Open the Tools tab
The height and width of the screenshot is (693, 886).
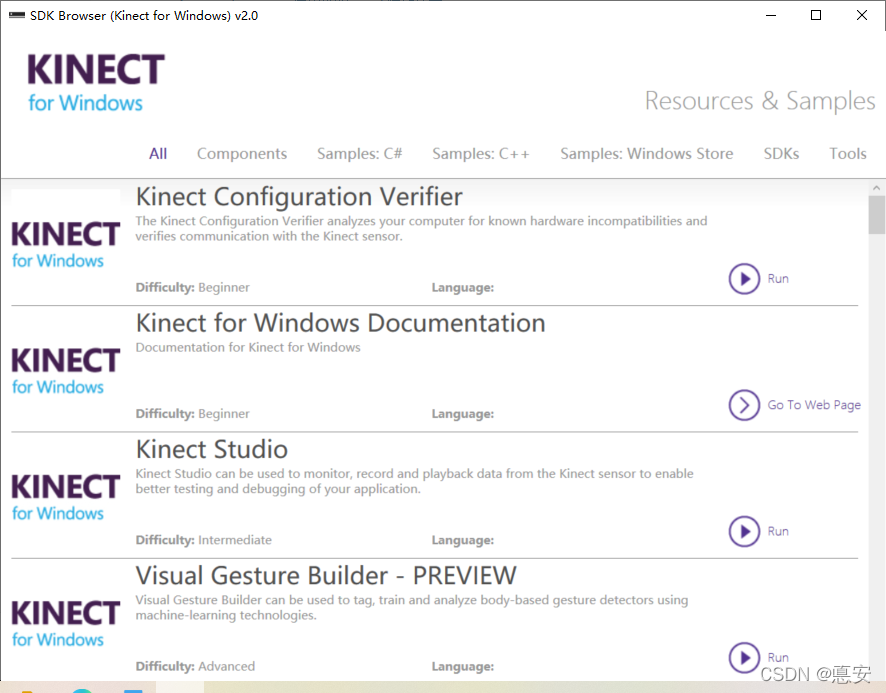click(x=848, y=154)
